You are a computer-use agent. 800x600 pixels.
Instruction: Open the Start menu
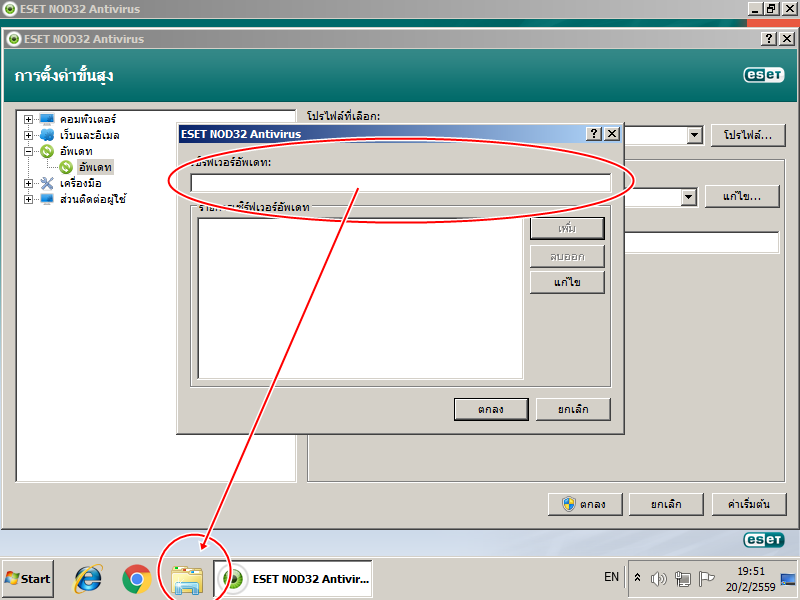click(28, 579)
